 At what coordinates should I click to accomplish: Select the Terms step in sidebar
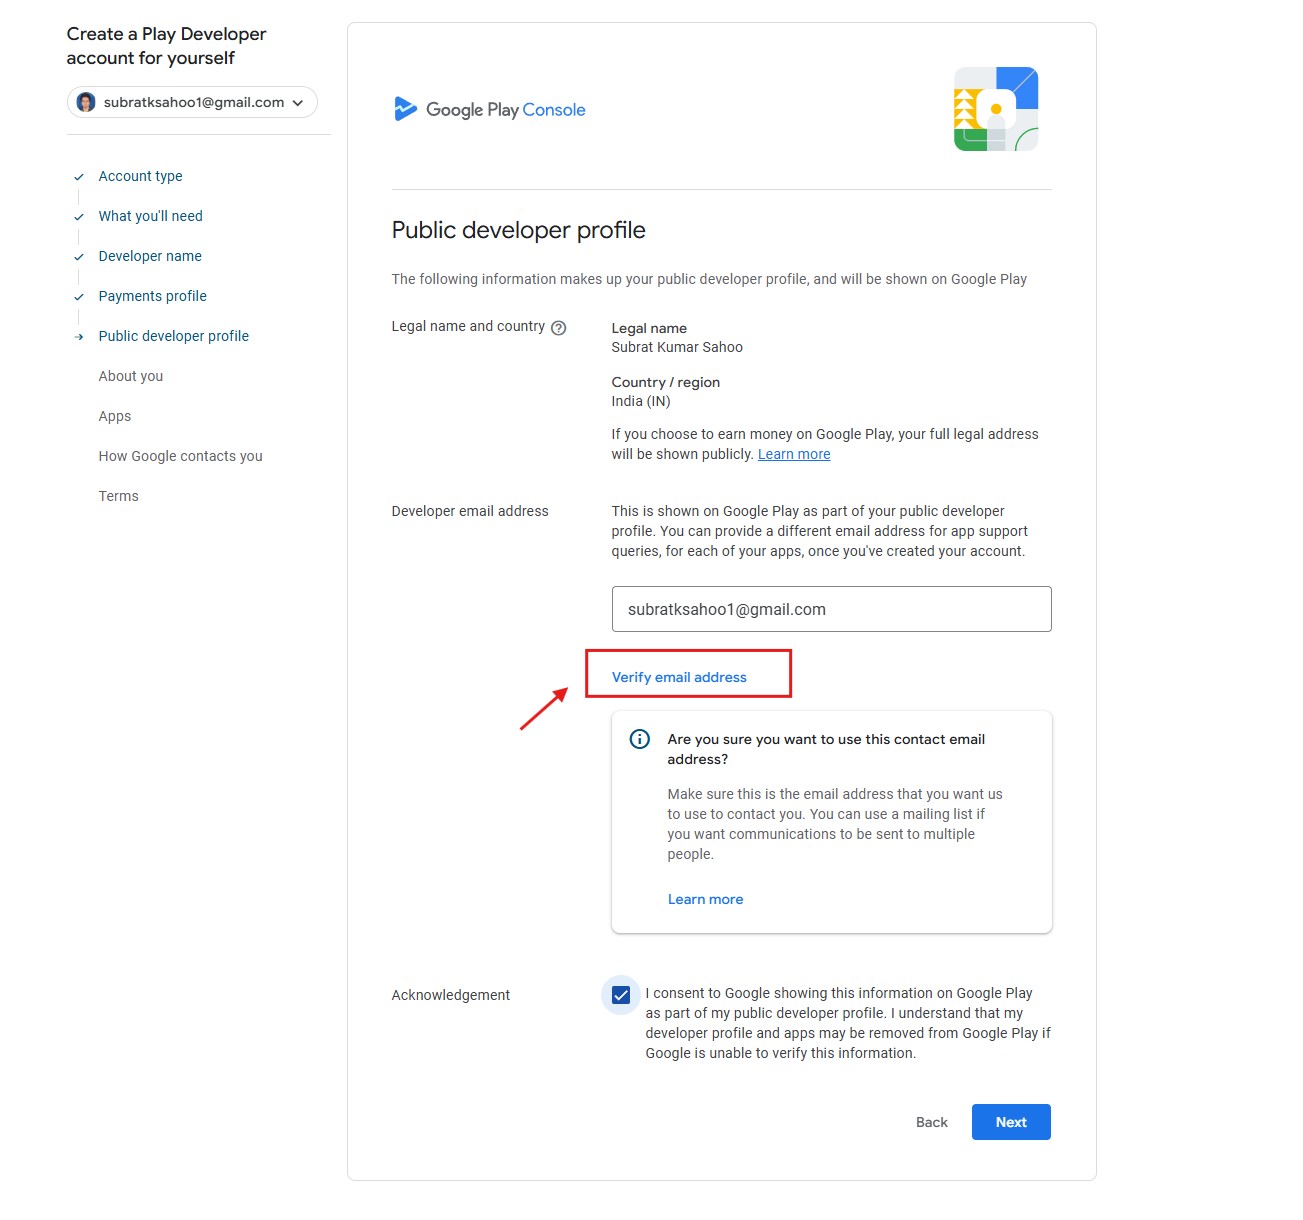118,496
